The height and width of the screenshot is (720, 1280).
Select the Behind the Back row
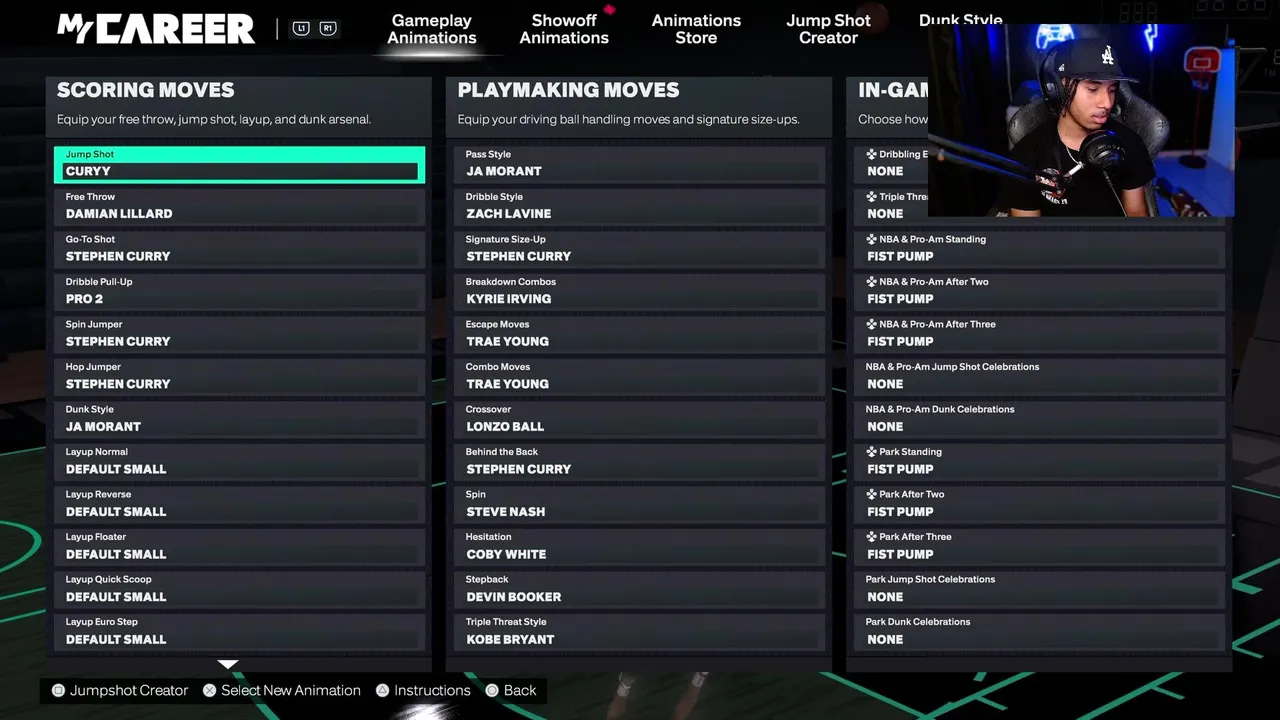[639, 462]
